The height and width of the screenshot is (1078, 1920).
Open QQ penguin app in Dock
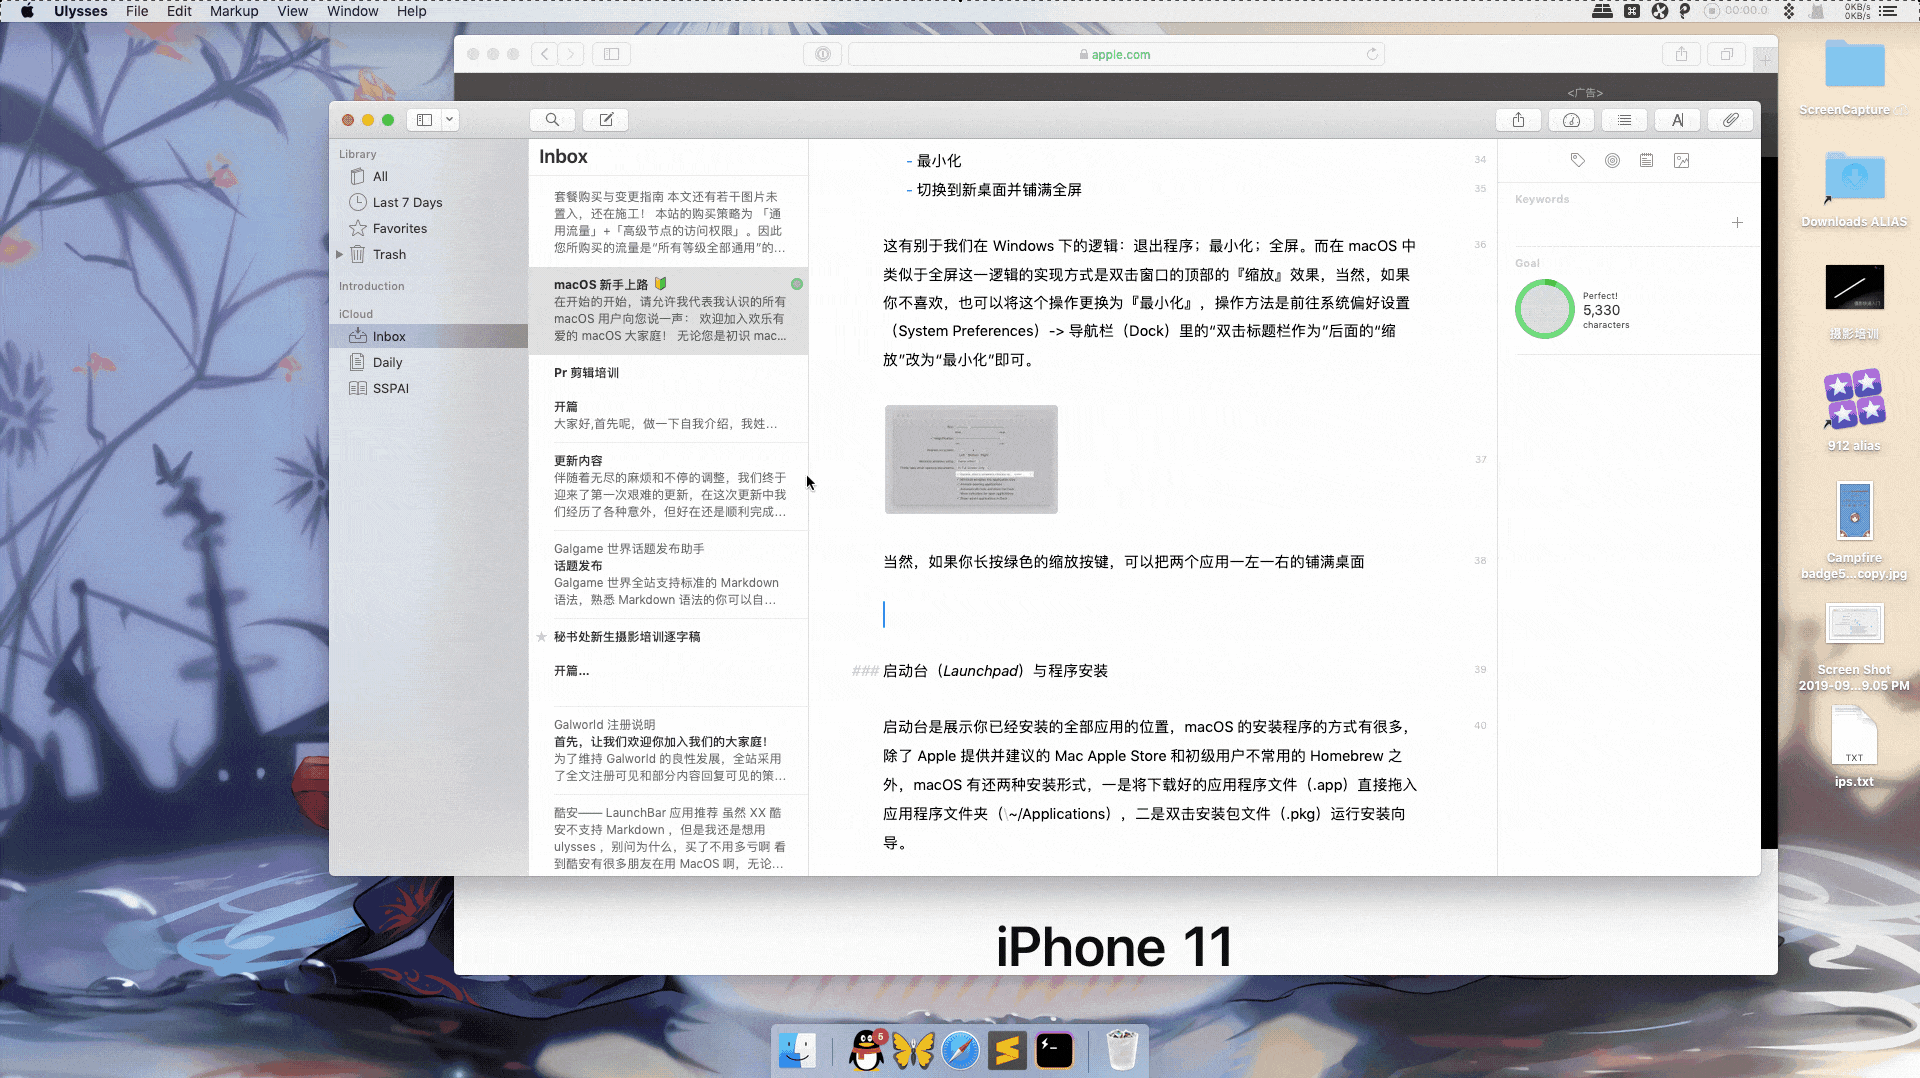(x=866, y=1050)
